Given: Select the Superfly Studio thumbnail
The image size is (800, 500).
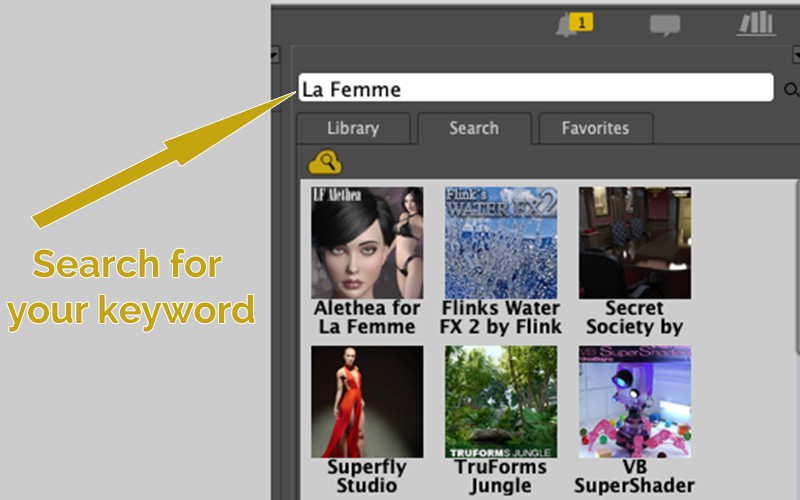Looking at the screenshot, I should [367, 402].
